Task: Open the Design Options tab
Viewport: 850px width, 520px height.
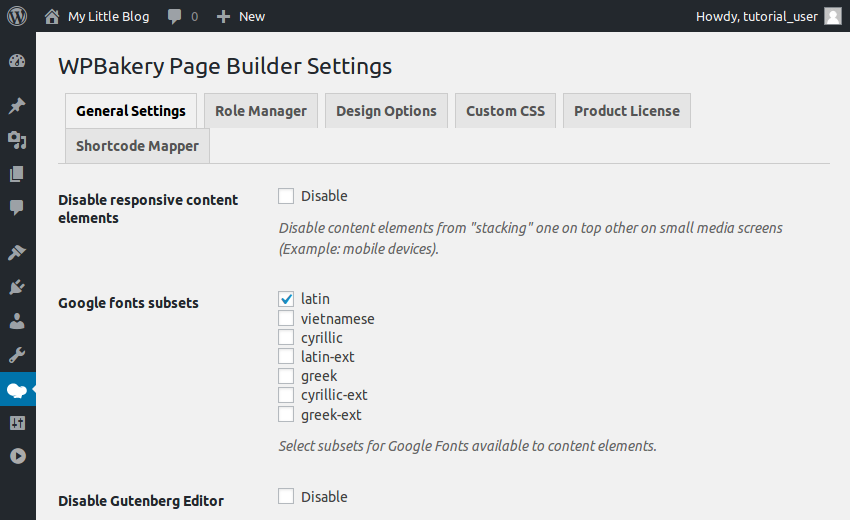Action: (x=386, y=111)
